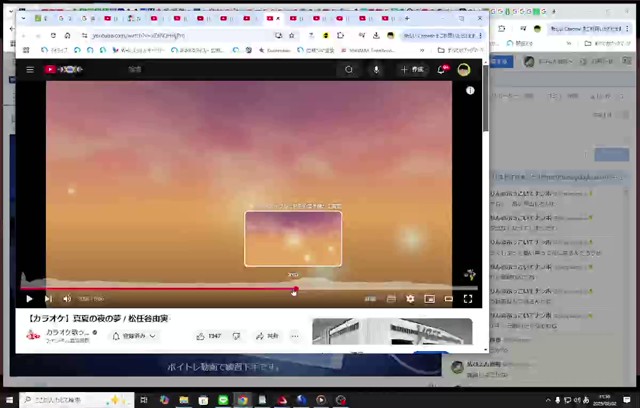Viewport: 640px width, 408px height.
Task: Open channel watermark on video corner
Action: (x=469, y=275)
